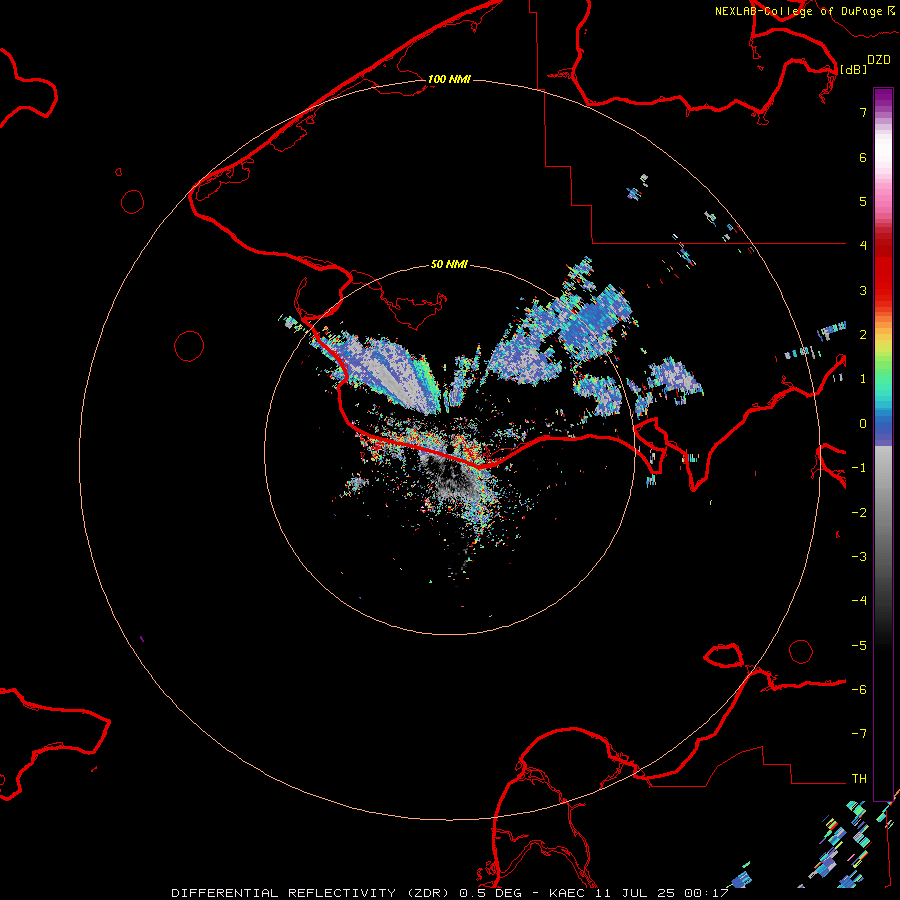Click the (ZDR) abbreviation in caption
900x900 pixels.
click(x=429, y=893)
